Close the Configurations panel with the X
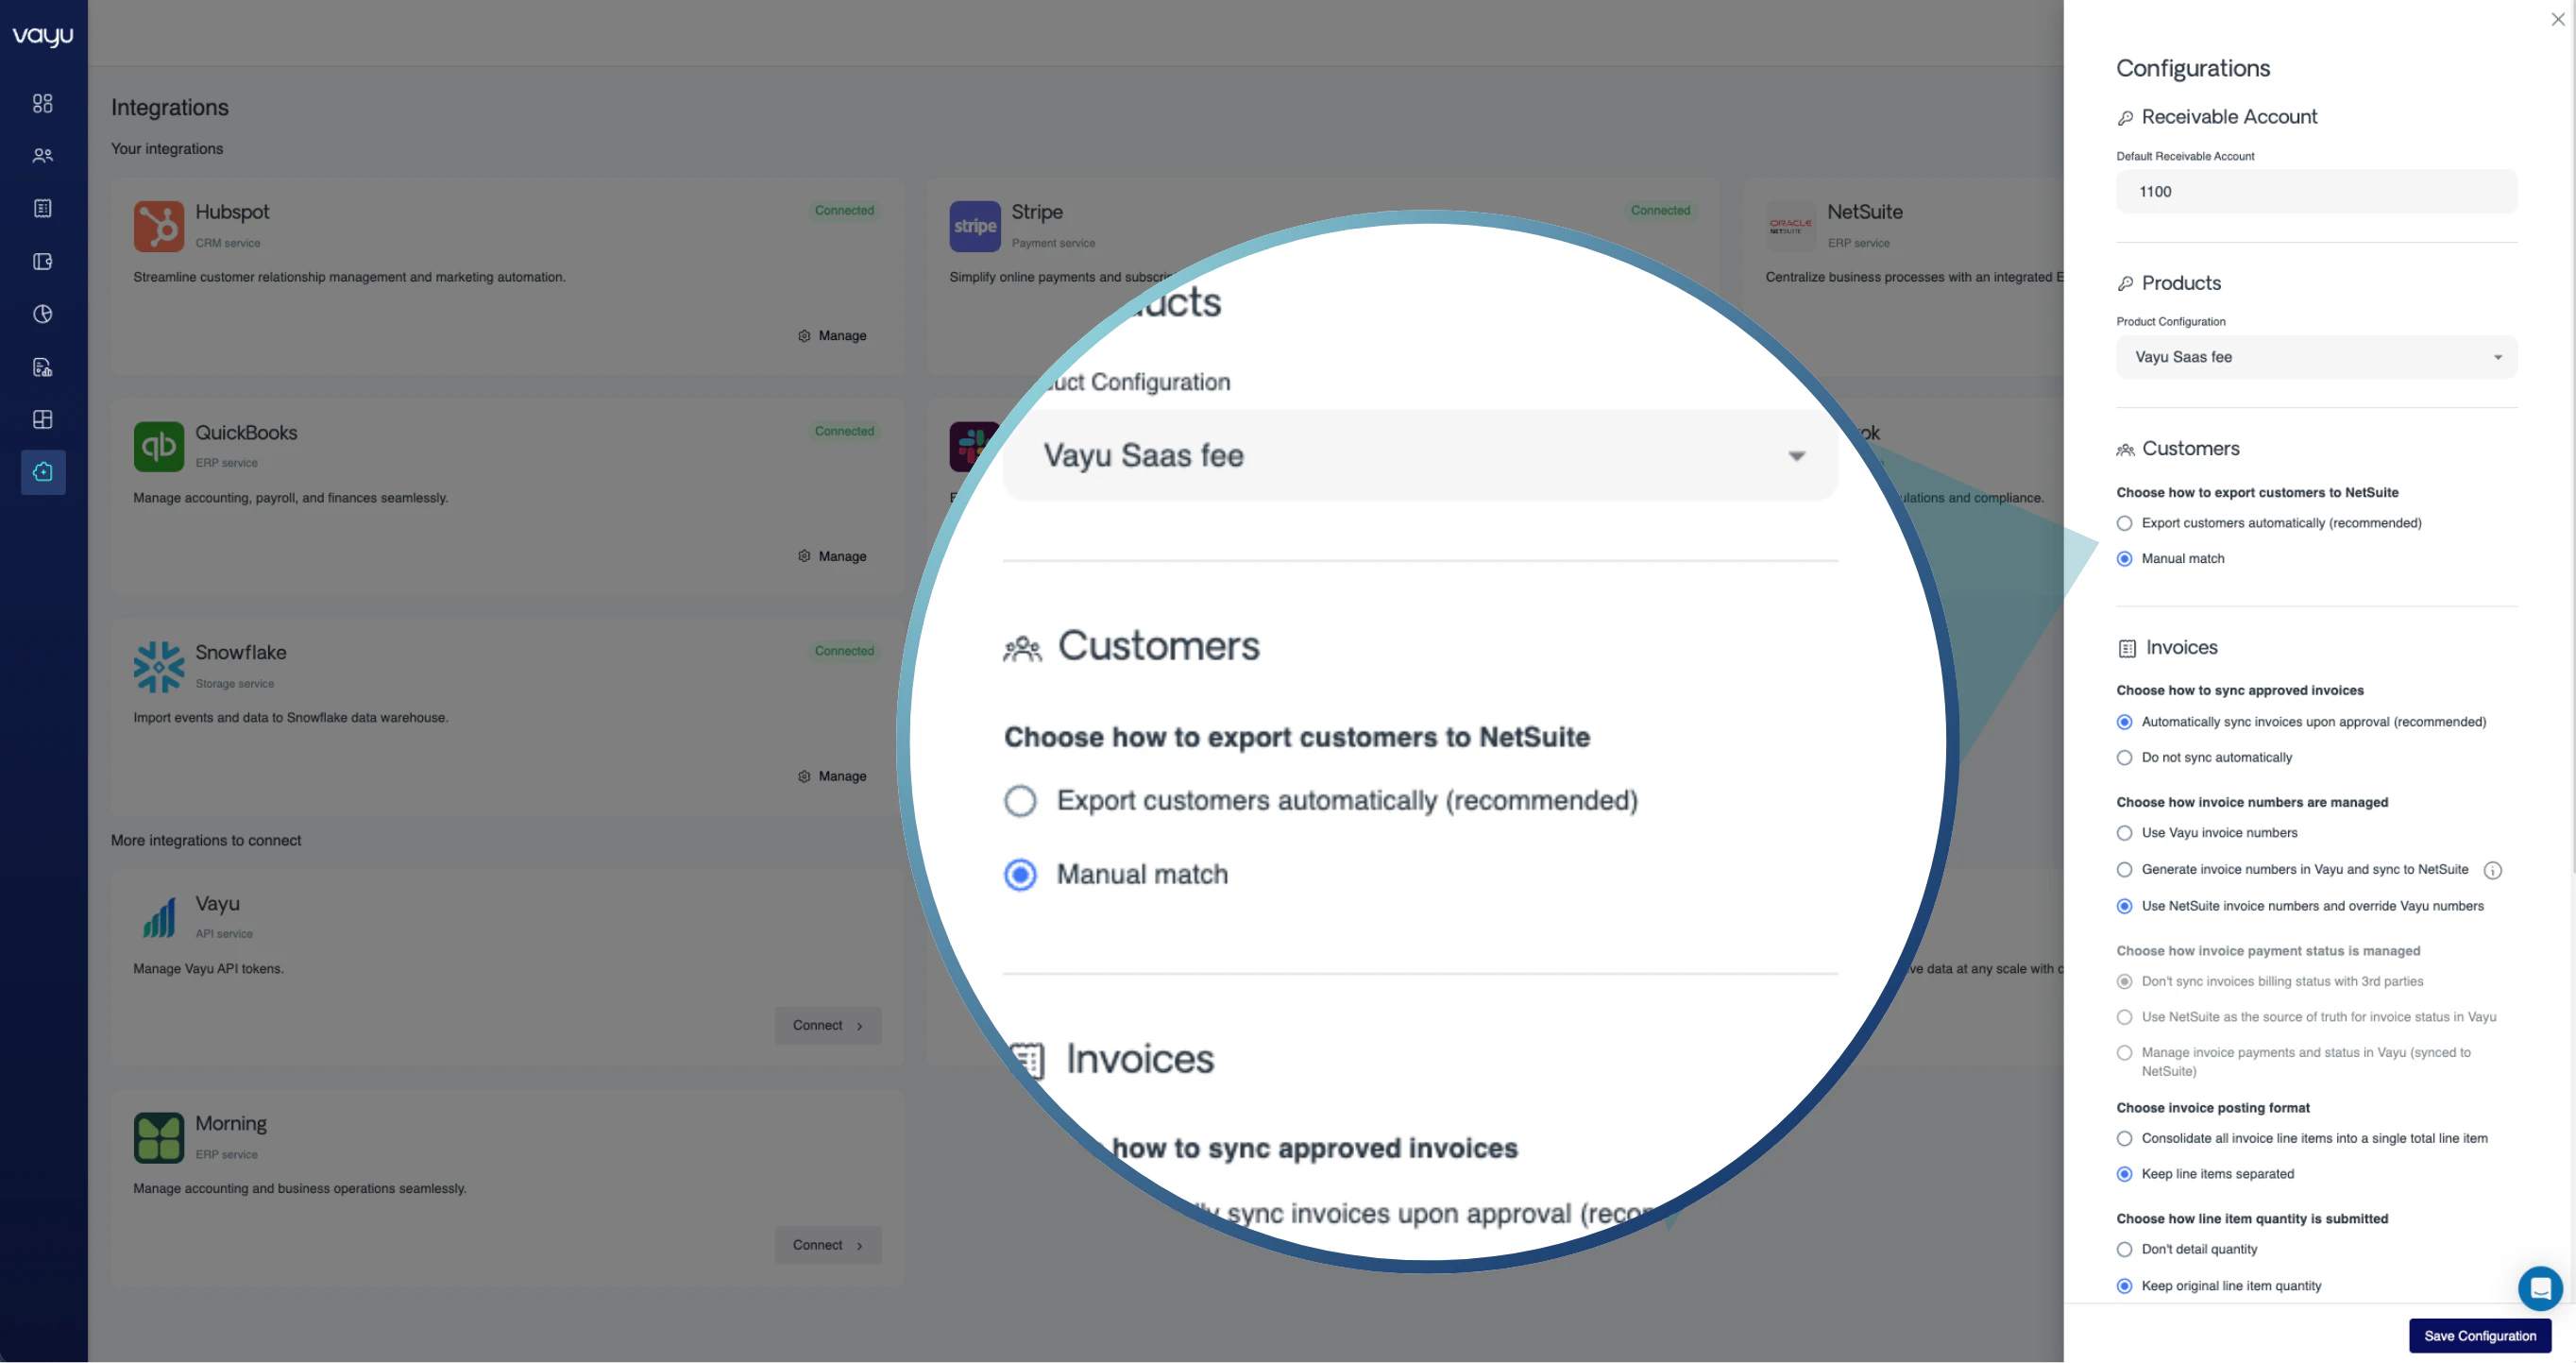Viewport: 2576px width, 1363px height. coord(2558,20)
